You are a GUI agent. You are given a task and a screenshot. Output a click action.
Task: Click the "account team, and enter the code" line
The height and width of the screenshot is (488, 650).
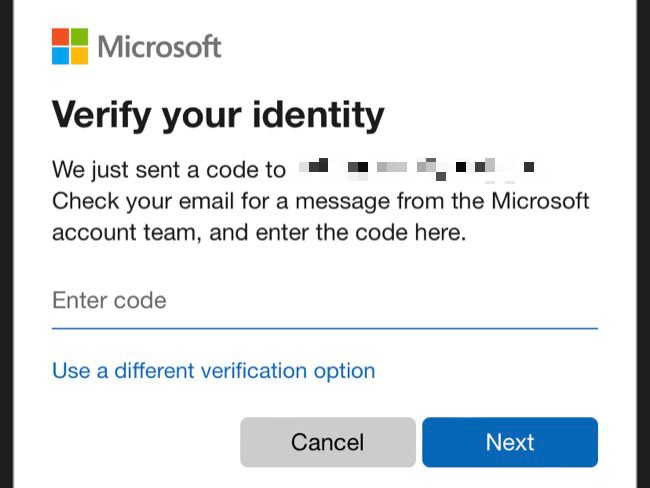[x=259, y=234]
